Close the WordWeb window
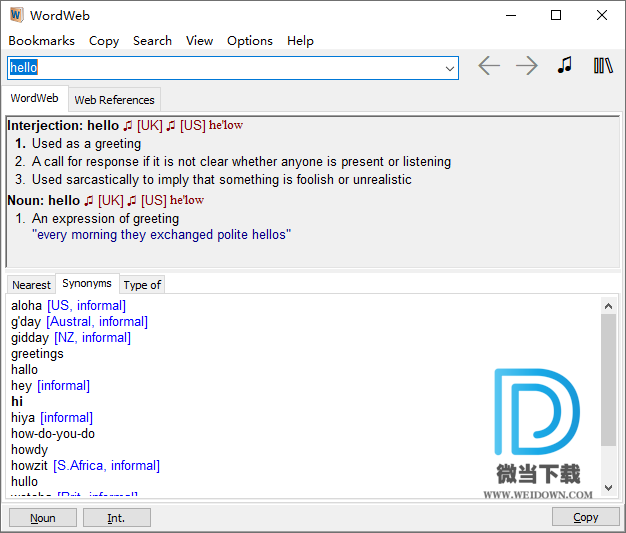Screen dimensions: 626x533 [x=602, y=16]
